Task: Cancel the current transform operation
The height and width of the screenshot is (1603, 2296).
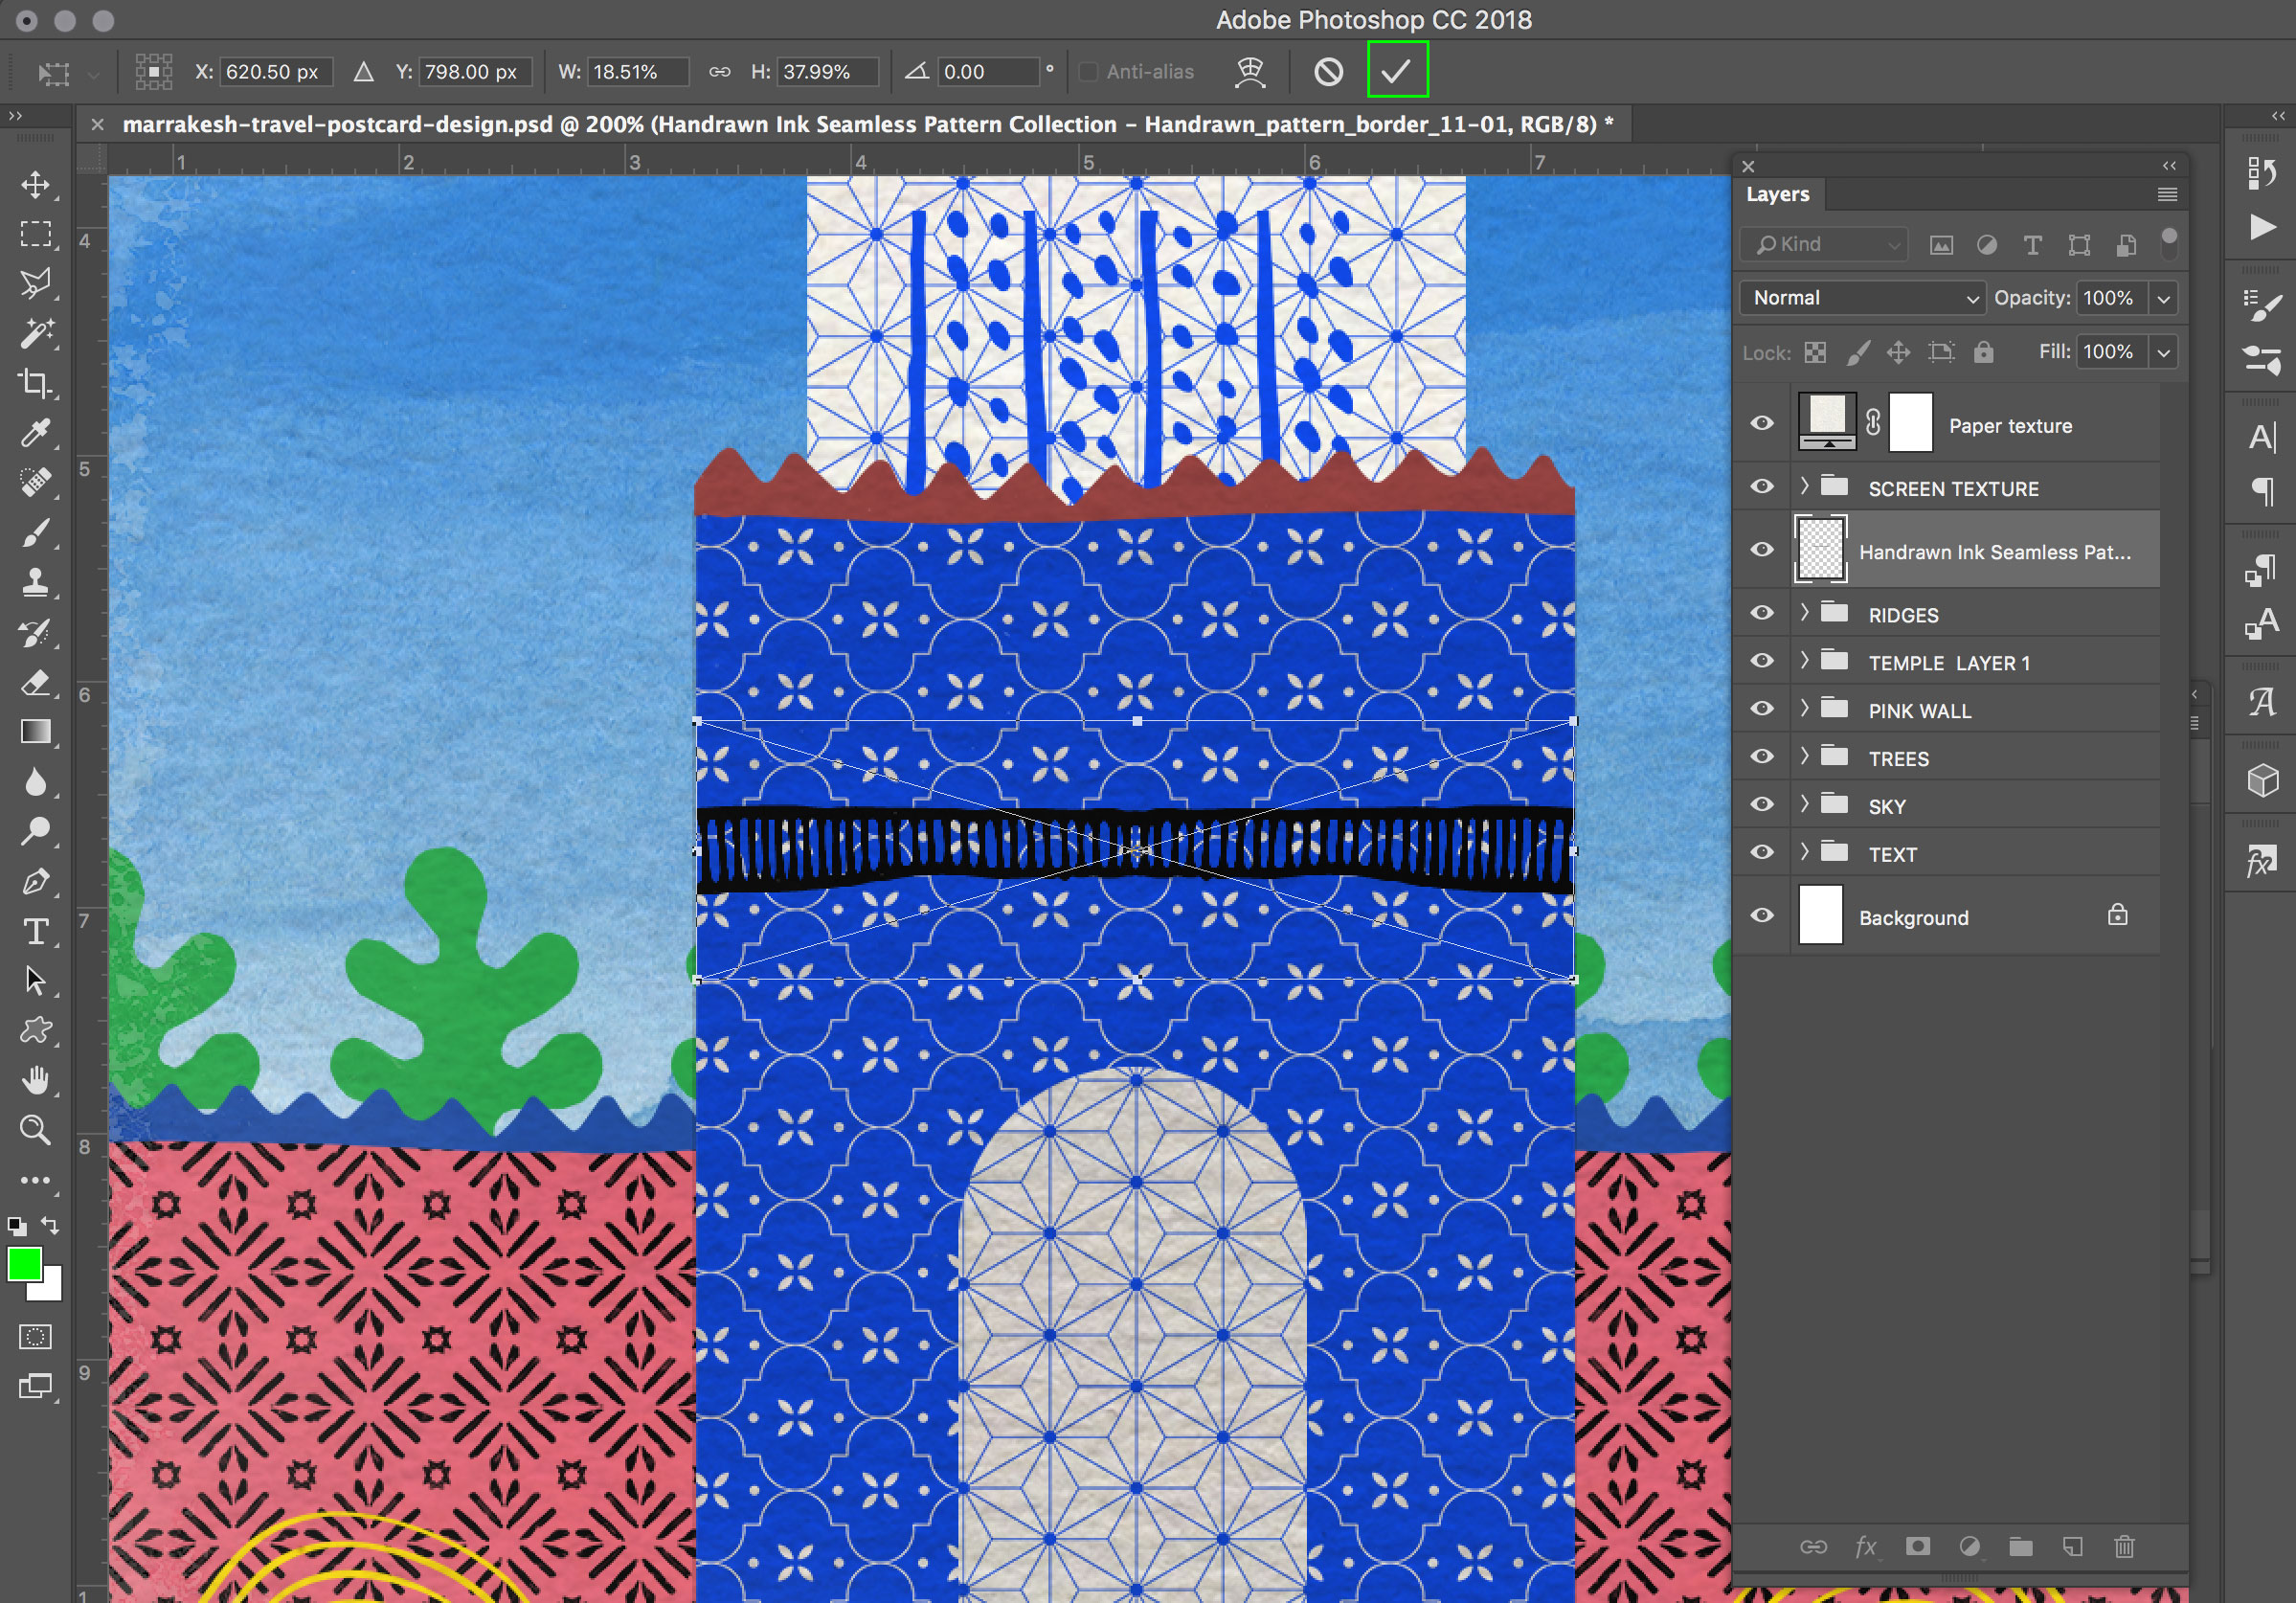Action: point(1330,72)
